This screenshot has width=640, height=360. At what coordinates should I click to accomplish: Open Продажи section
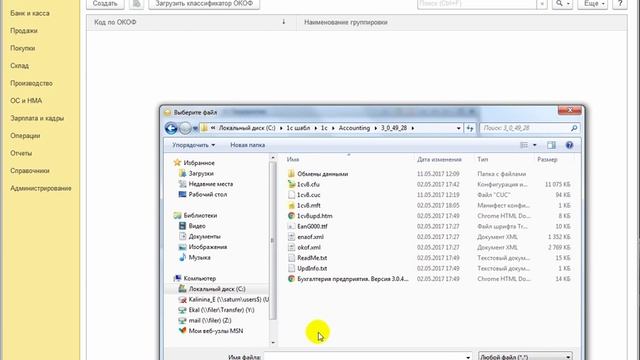(24, 31)
